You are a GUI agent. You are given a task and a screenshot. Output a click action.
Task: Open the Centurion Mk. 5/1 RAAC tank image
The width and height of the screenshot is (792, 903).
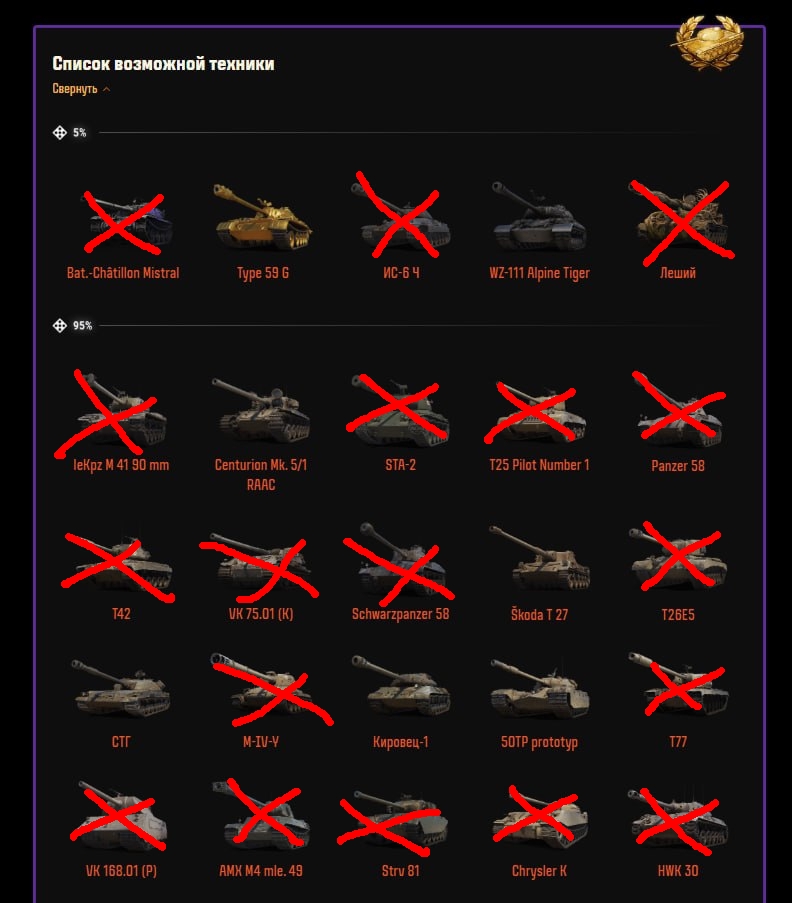(261, 410)
